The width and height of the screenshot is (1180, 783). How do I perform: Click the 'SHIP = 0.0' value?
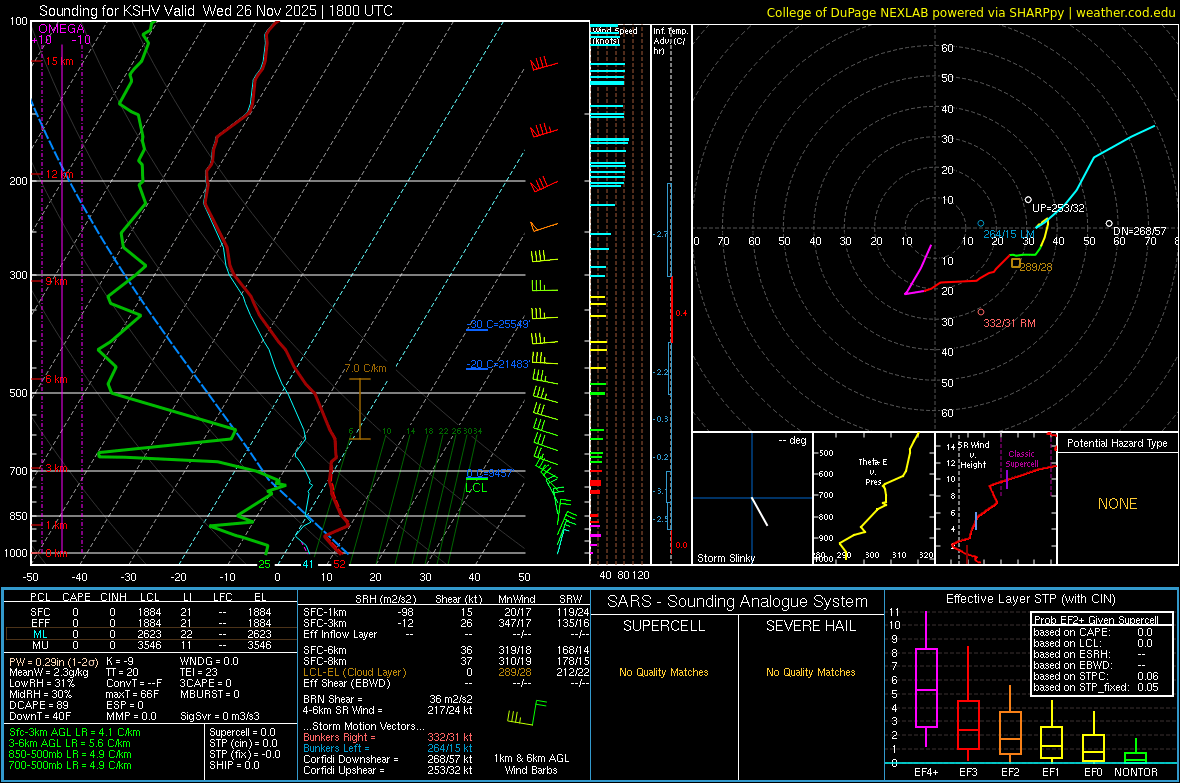(x=234, y=765)
